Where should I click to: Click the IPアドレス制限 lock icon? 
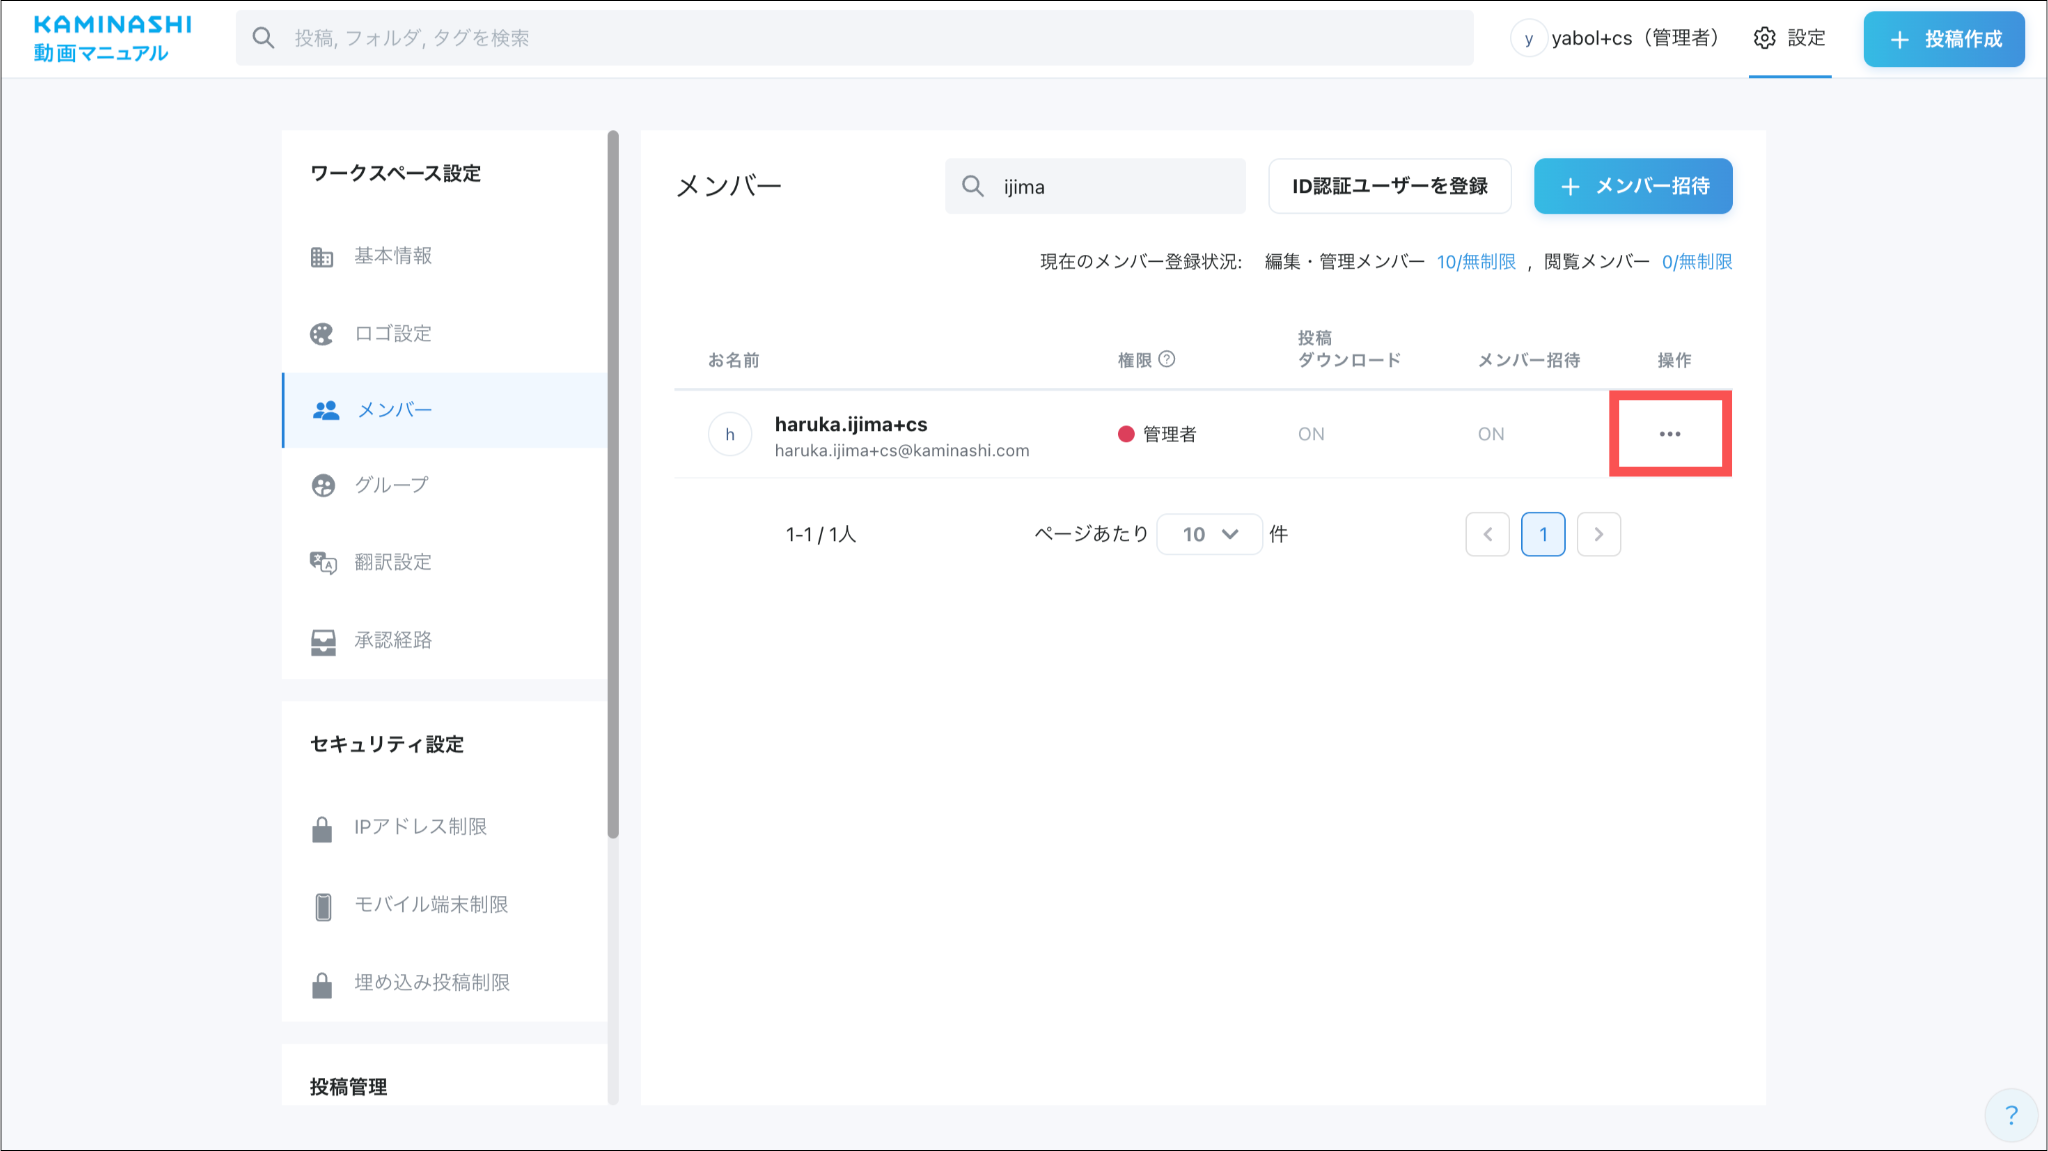322,829
